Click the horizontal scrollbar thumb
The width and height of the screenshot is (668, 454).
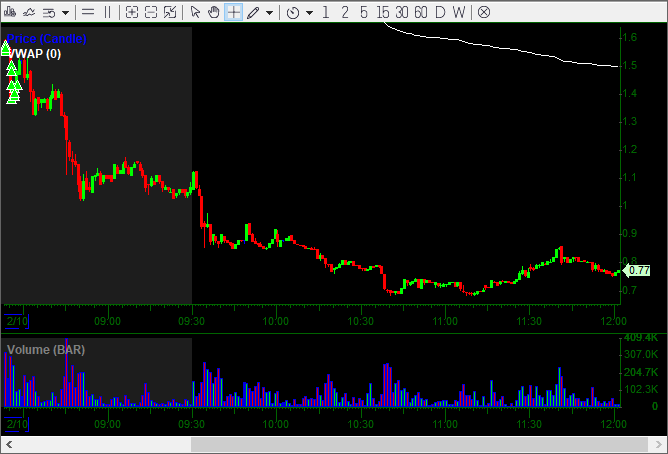click(419, 445)
